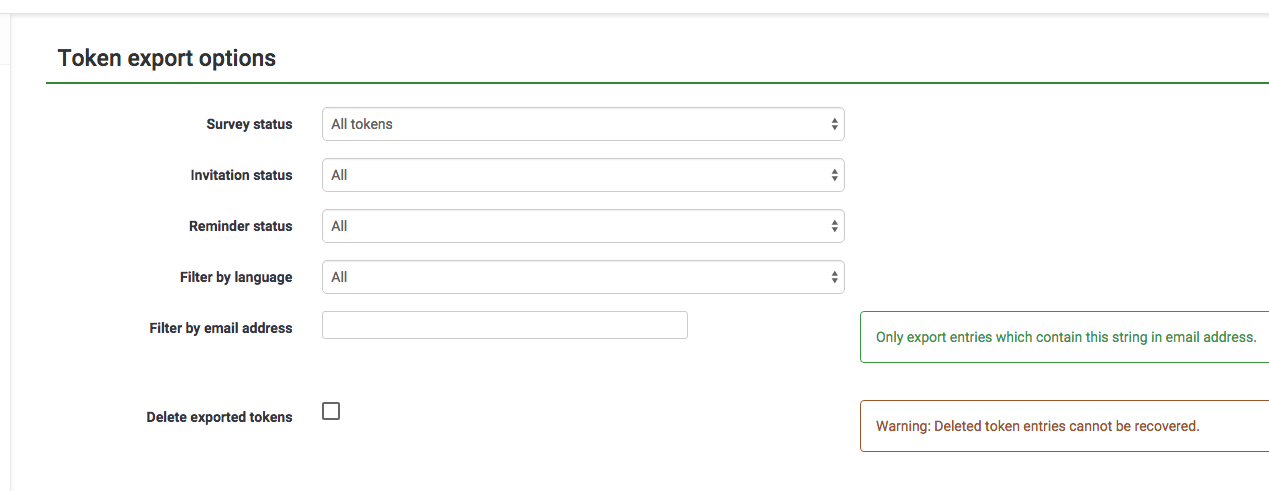Open the Invitation status dropdown

click(x=582, y=175)
